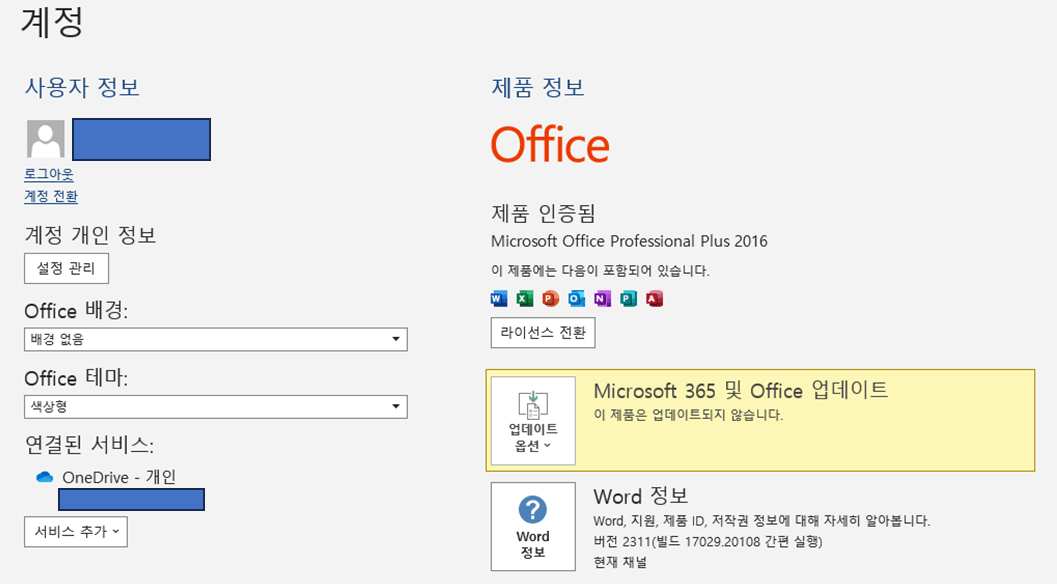The height and width of the screenshot is (584, 1057).
Task: Click the Outlook app icon
Action: (576, 298)
